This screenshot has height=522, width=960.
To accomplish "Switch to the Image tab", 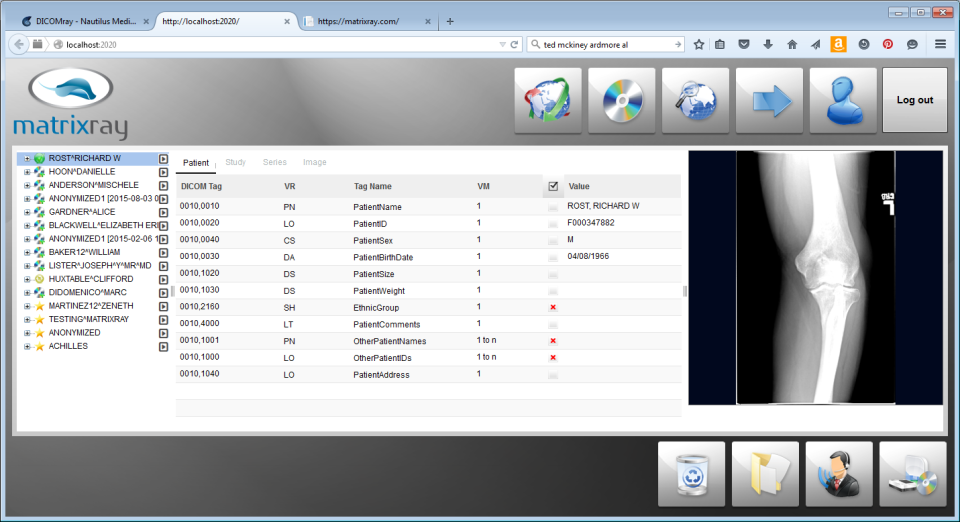I will pos(315,162).
